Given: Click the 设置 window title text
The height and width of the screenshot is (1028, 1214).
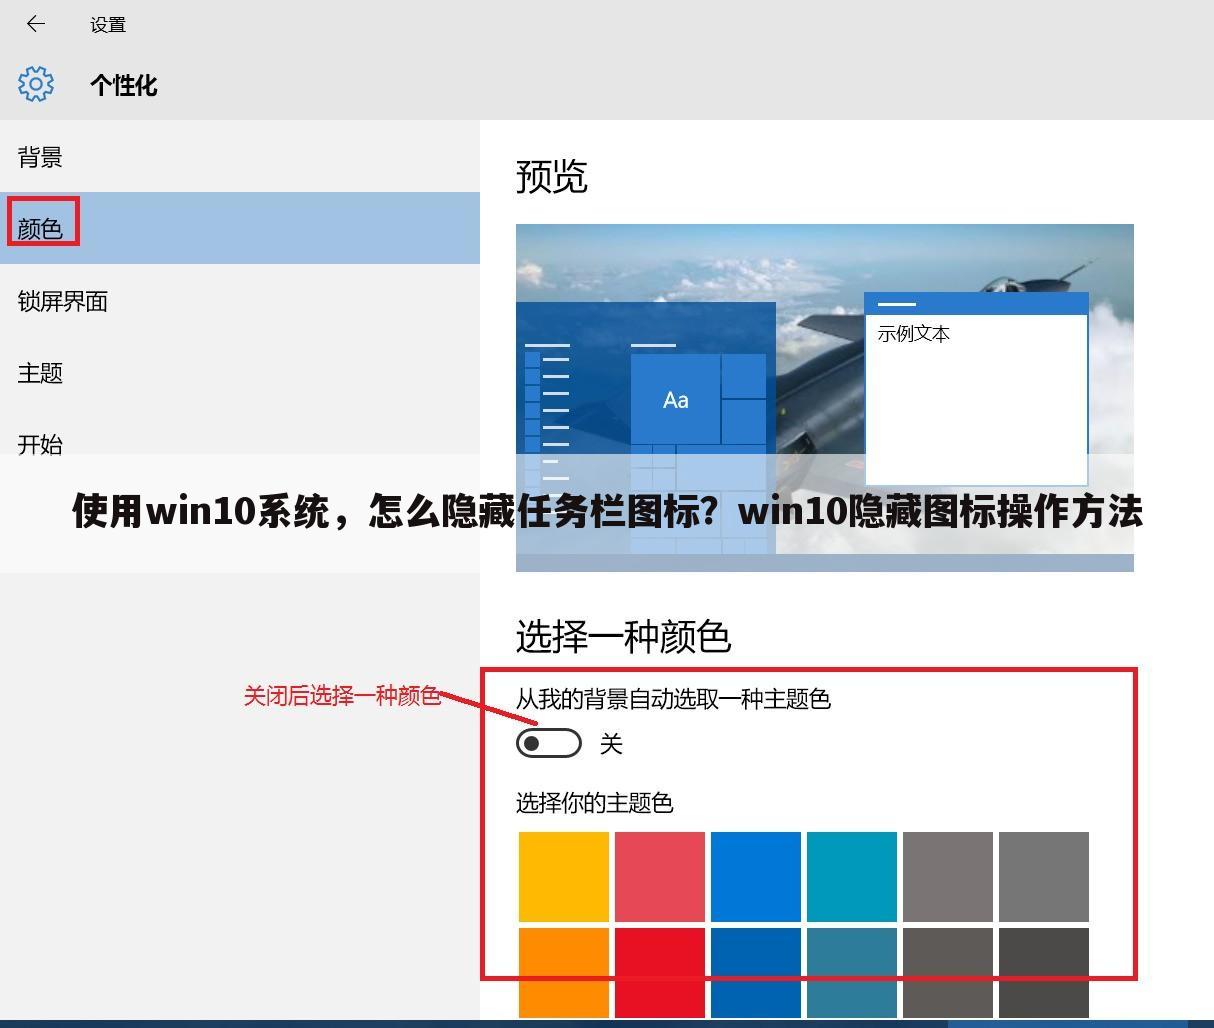Looking at the screenshot, I should [x=108, y=25].
